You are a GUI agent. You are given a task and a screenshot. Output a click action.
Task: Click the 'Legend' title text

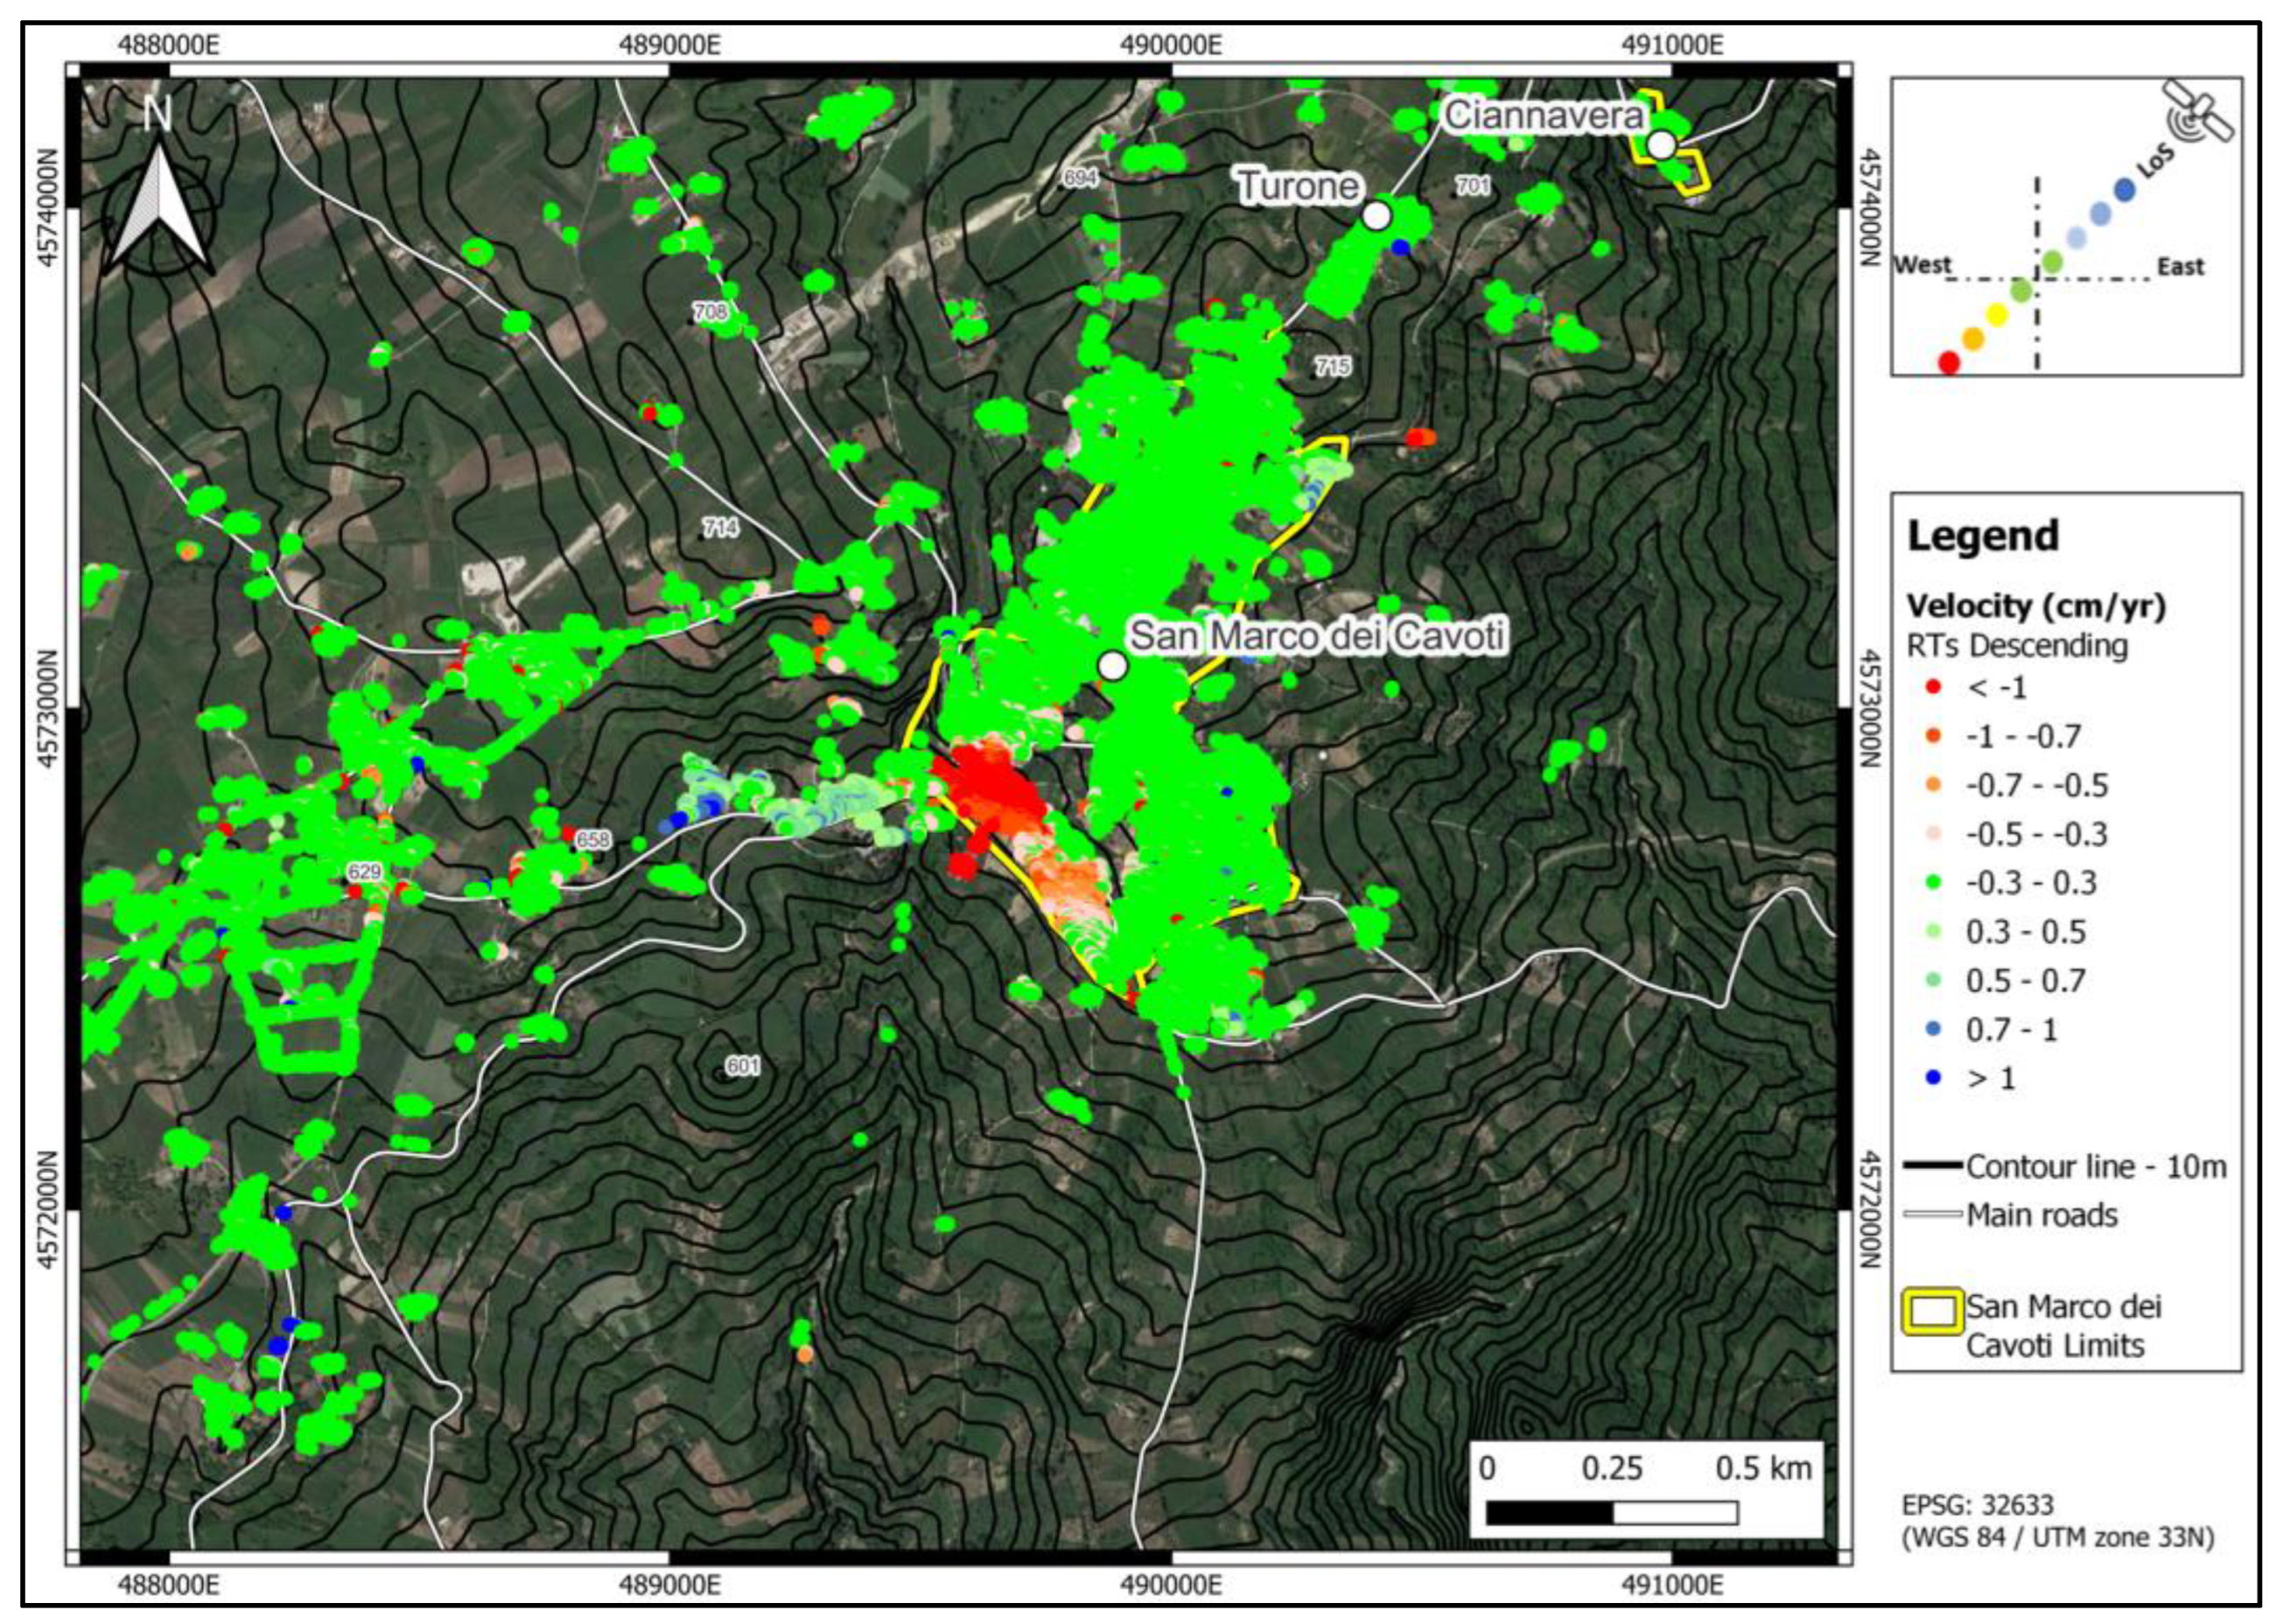click(1982, 536)
